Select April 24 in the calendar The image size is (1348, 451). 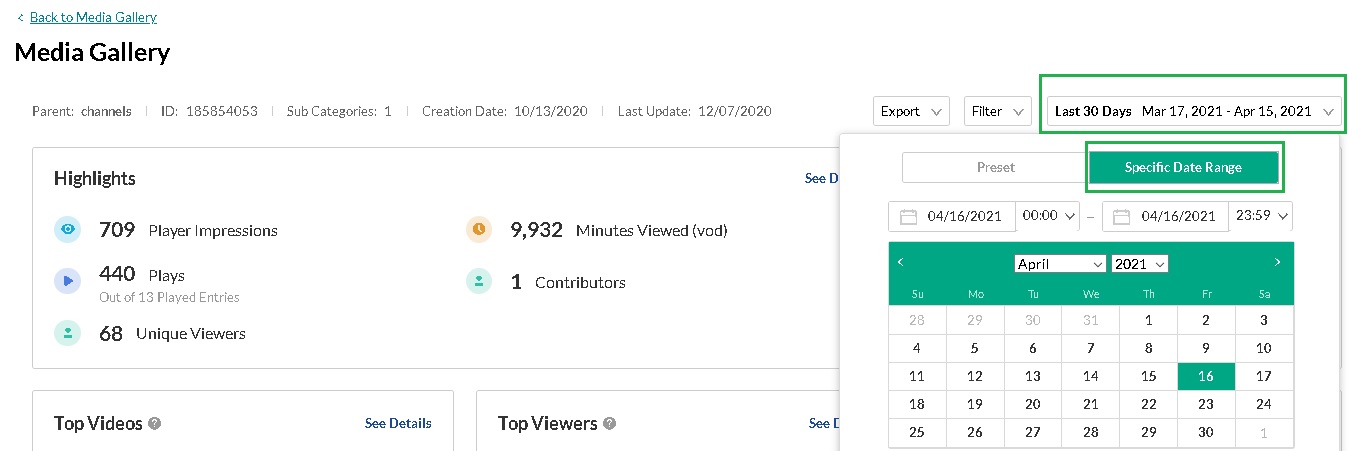tap(1264, 404)
